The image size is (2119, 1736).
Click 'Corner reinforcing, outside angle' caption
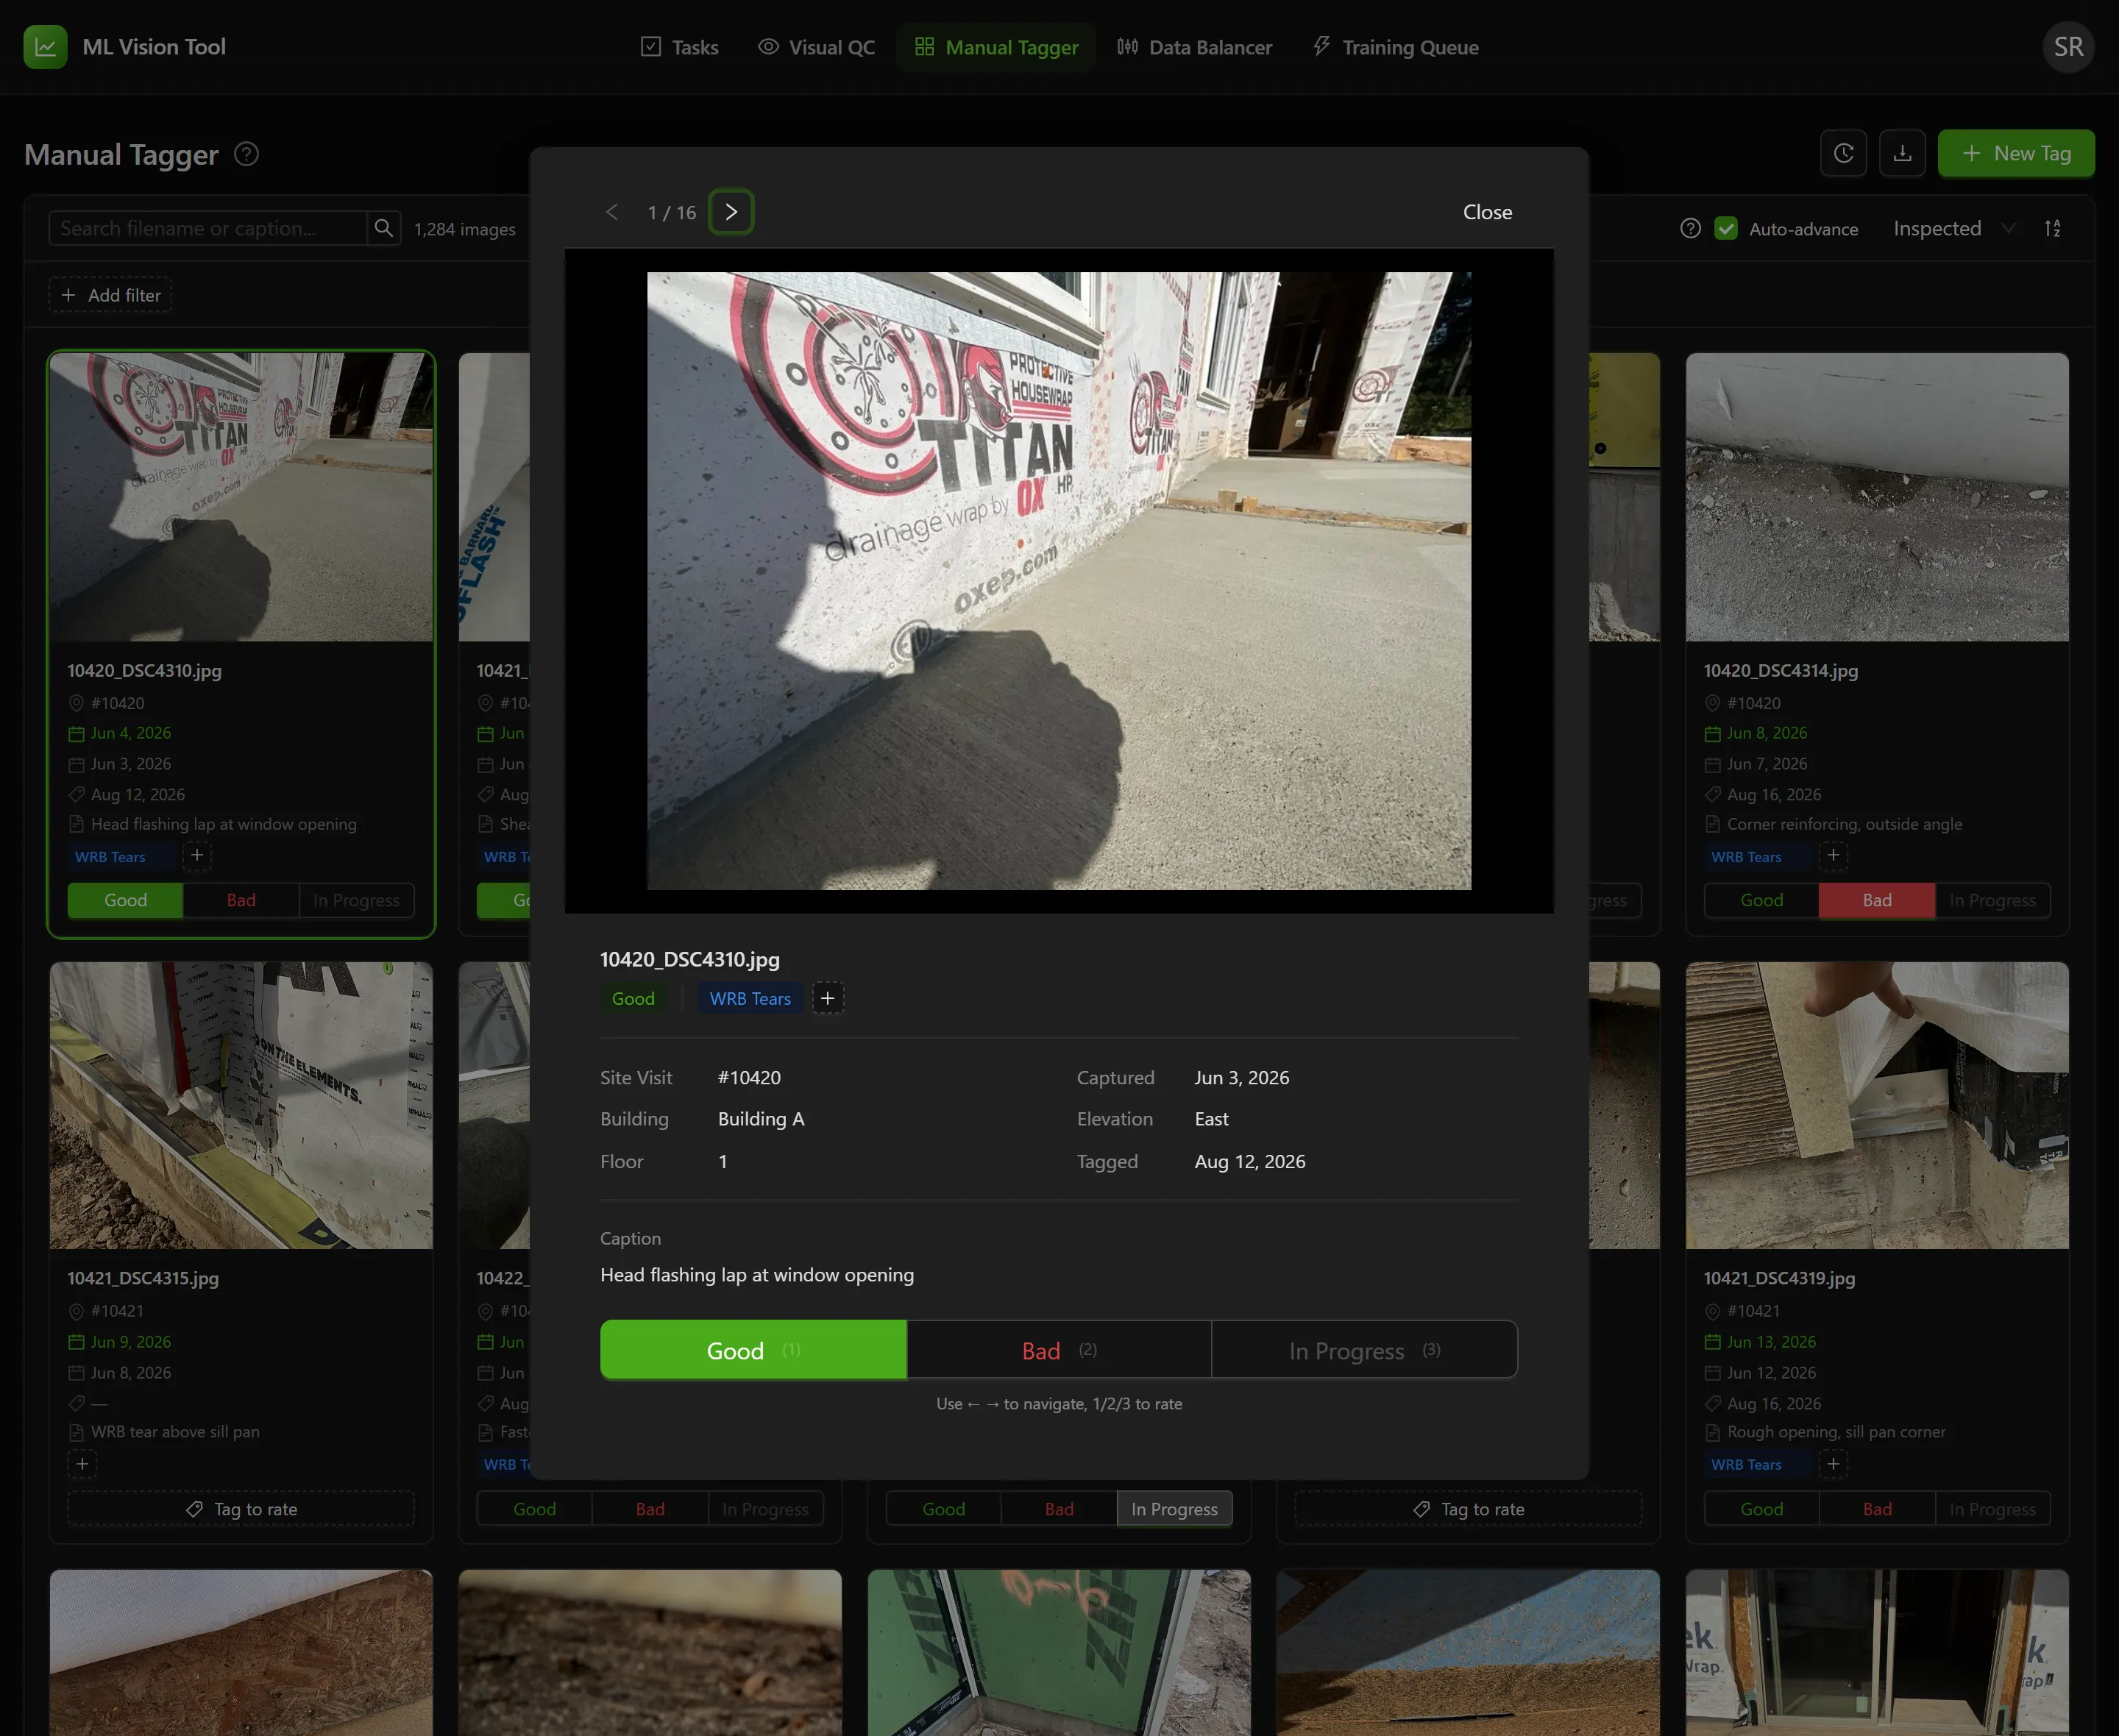pos(1844,824)
